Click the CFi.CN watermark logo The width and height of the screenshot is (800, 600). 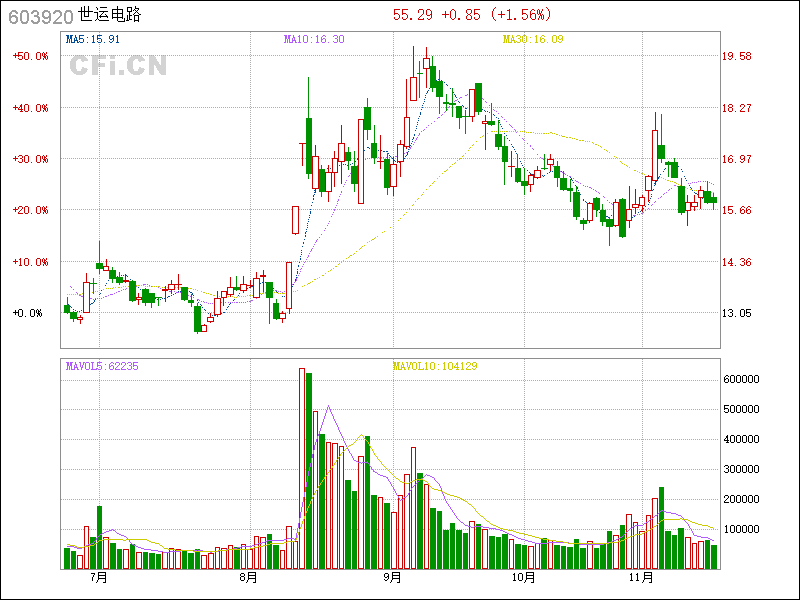(x=118, y=65)
